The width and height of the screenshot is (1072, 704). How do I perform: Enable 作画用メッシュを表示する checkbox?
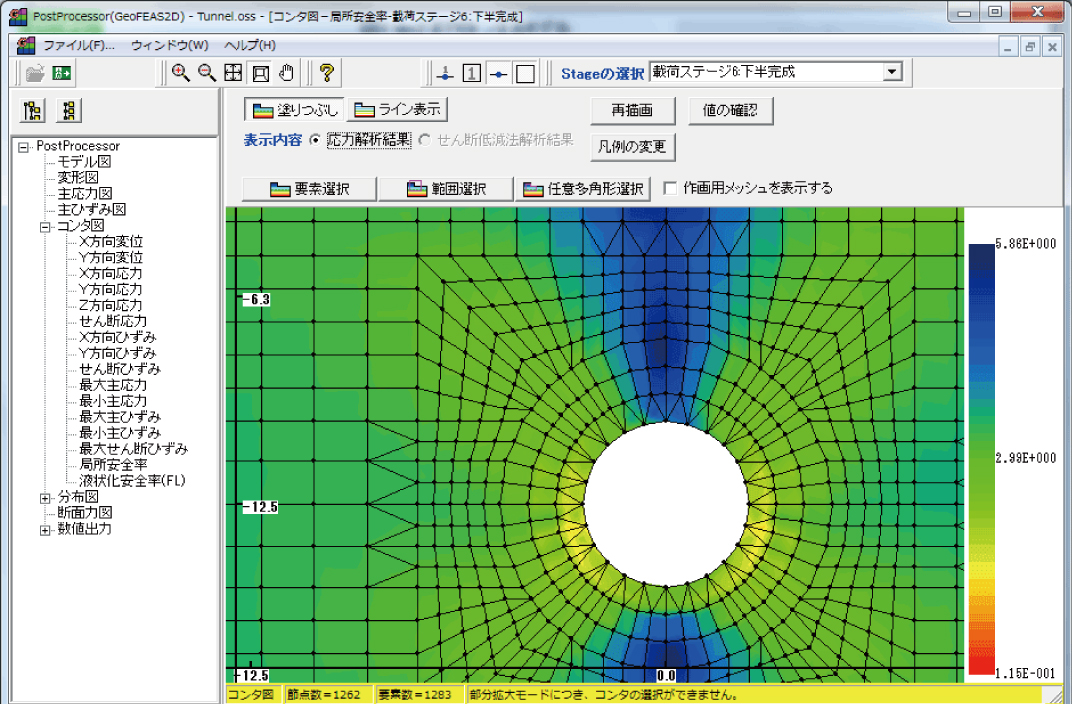pos(671,188)
